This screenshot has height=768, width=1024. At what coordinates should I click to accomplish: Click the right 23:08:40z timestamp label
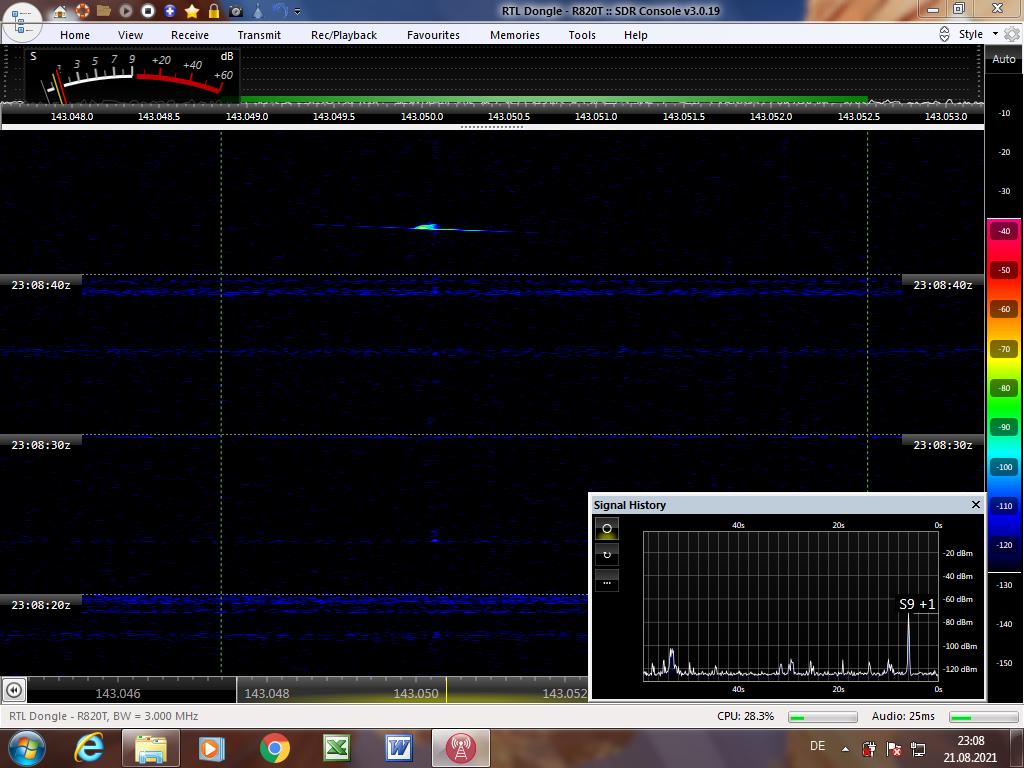point(942,285)
